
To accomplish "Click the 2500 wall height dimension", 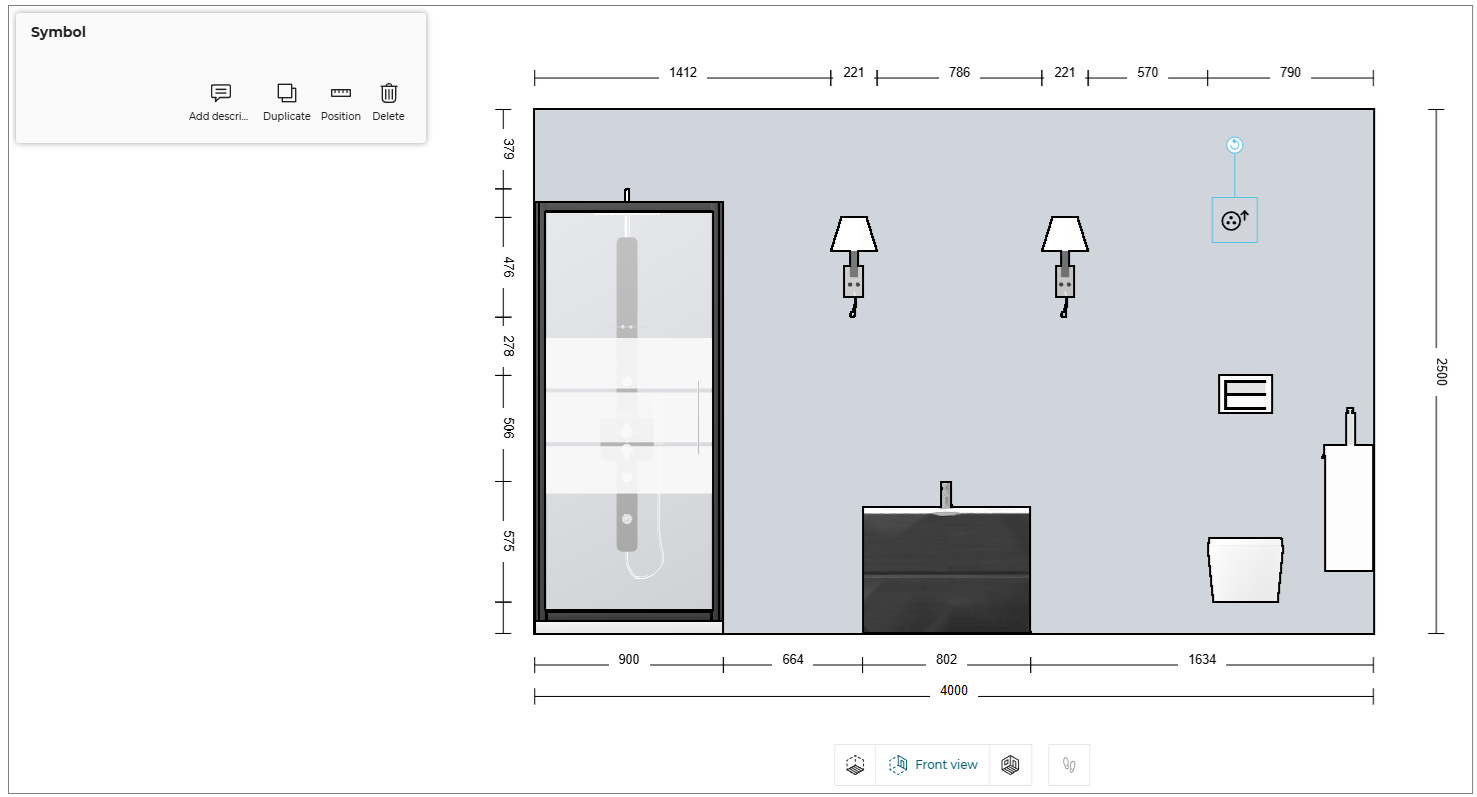I will click(1440, 372).
